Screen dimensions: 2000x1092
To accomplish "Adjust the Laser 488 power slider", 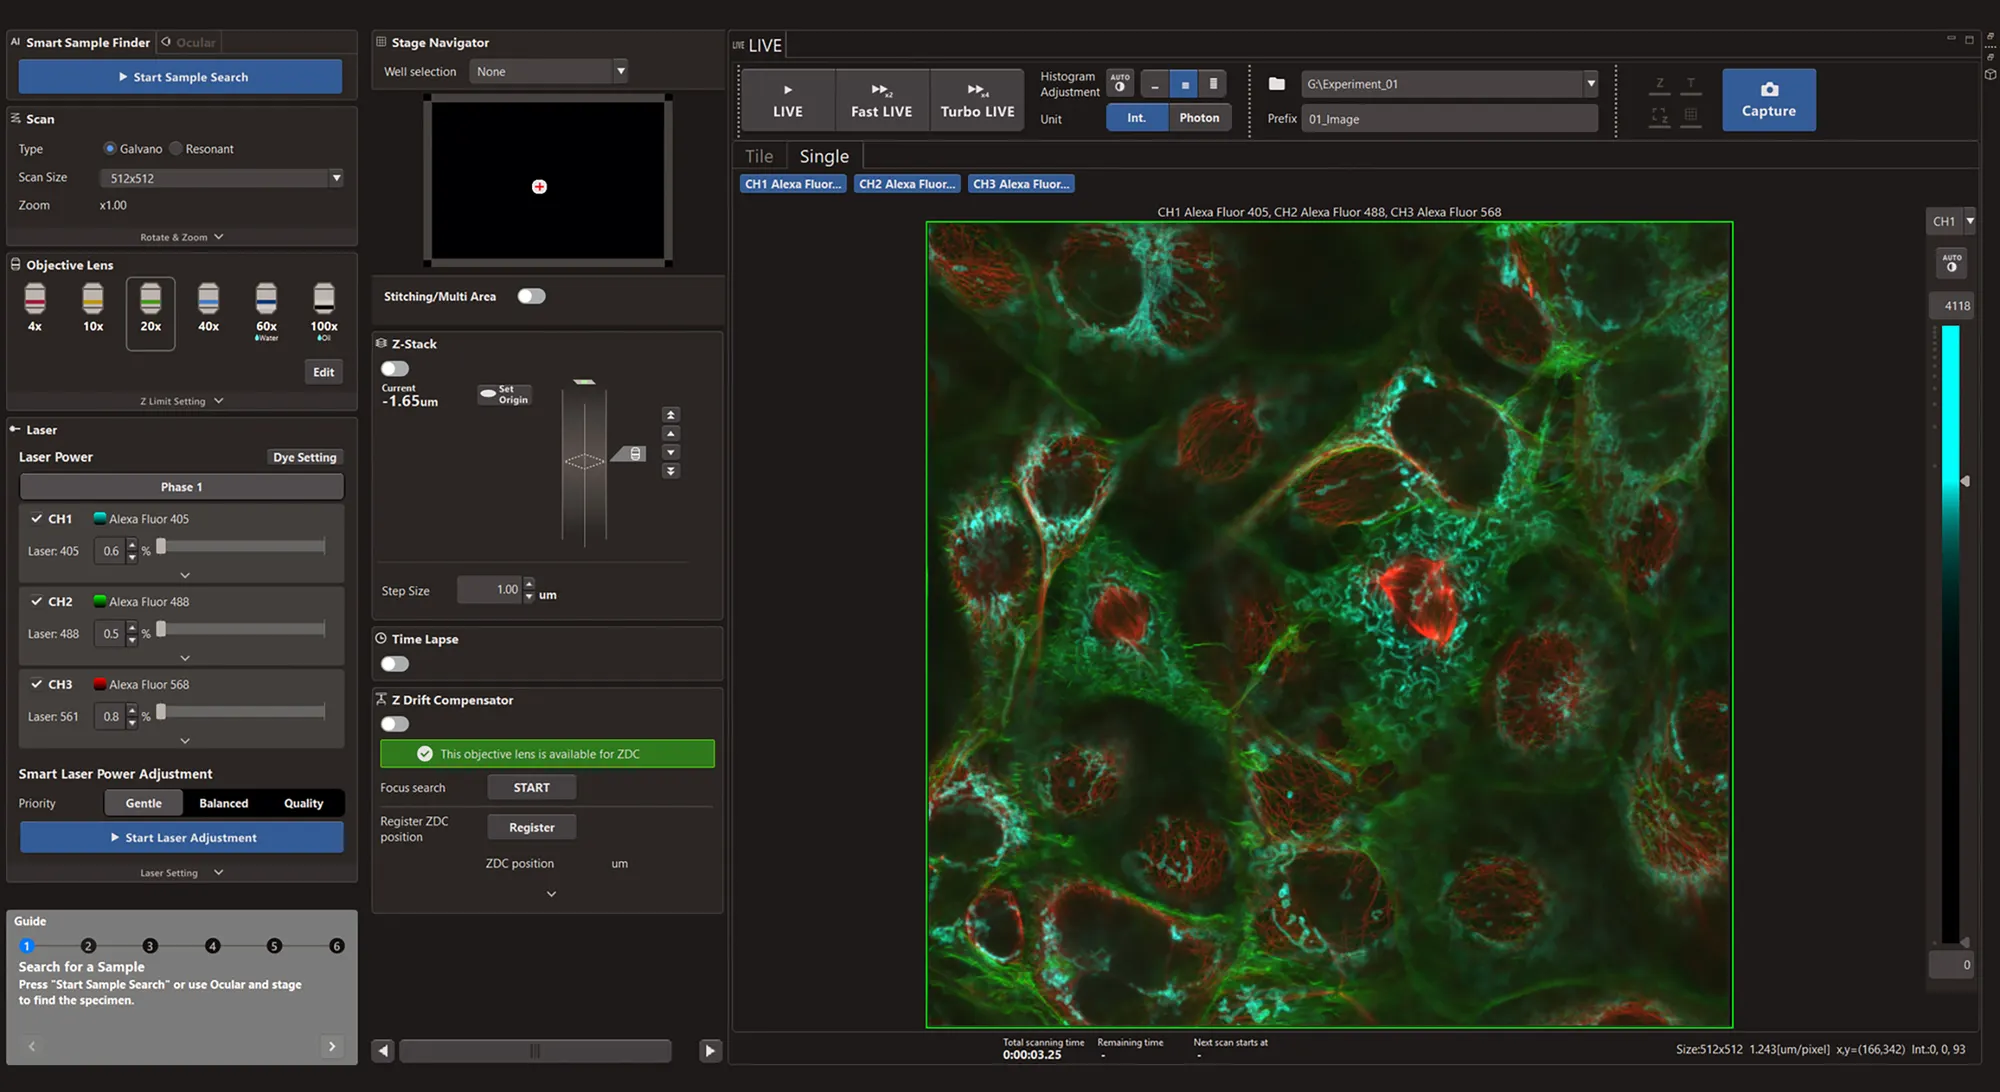I will [x=162, y=630].
